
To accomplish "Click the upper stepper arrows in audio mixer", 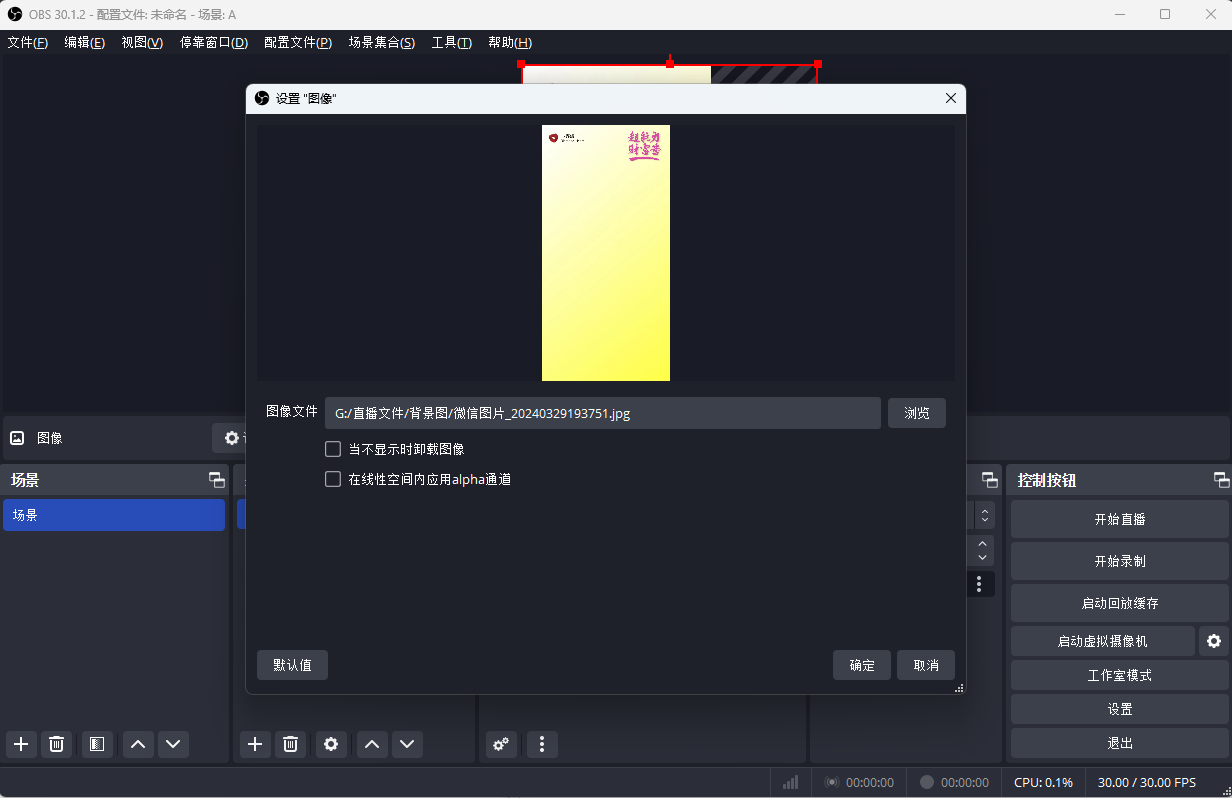I will (984, 515).
